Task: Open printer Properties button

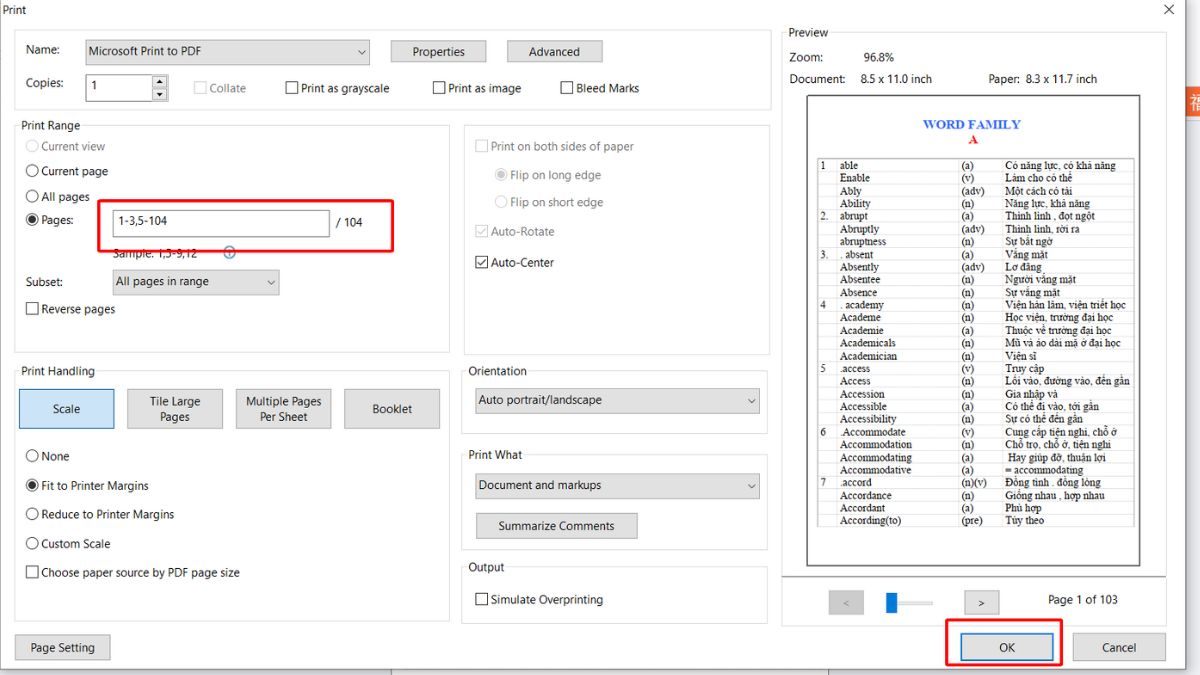Action: point(438,52)
